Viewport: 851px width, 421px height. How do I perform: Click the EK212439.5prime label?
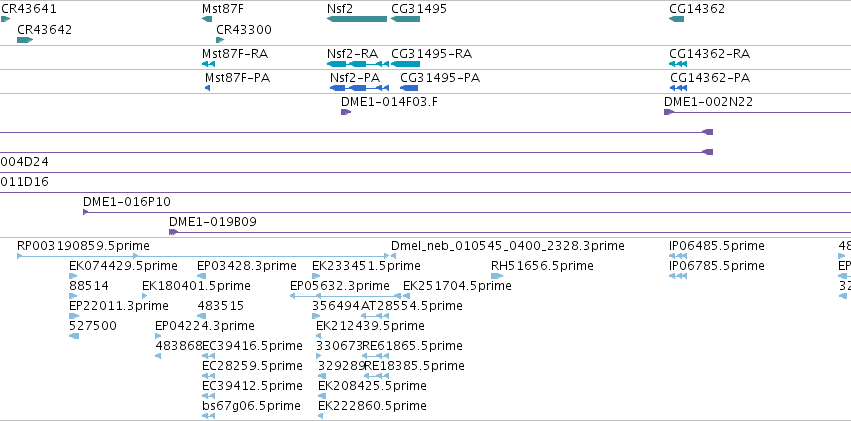coord(370,326)
